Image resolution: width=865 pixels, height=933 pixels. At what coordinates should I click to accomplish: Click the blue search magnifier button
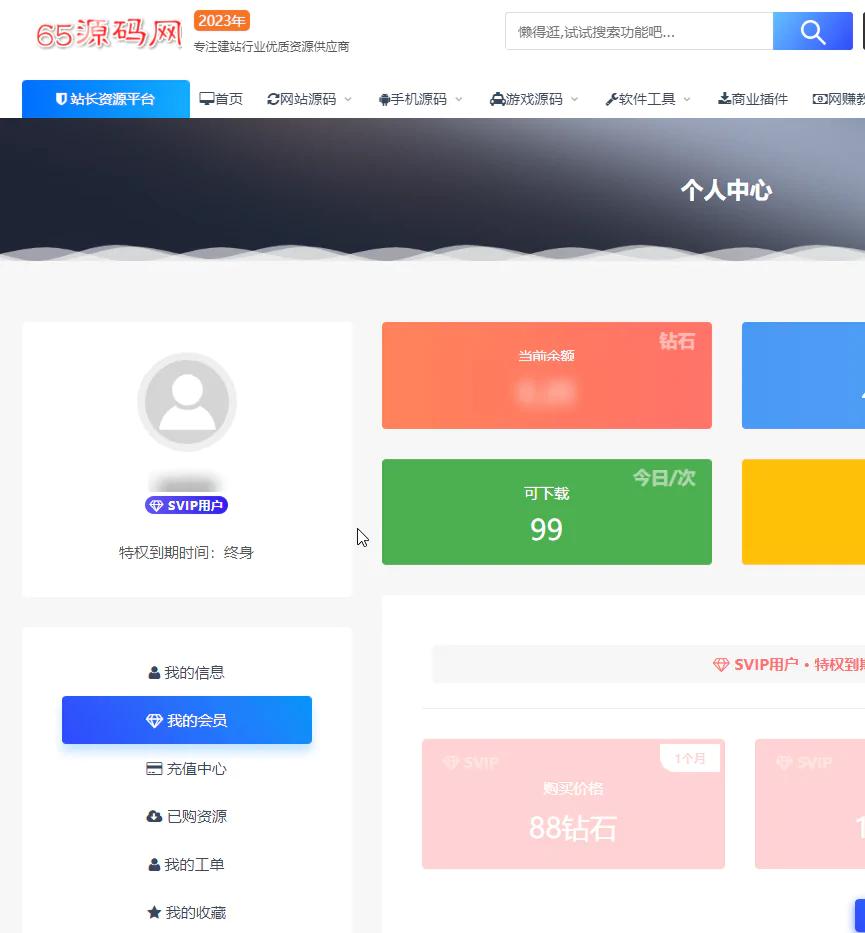(813, 31)
